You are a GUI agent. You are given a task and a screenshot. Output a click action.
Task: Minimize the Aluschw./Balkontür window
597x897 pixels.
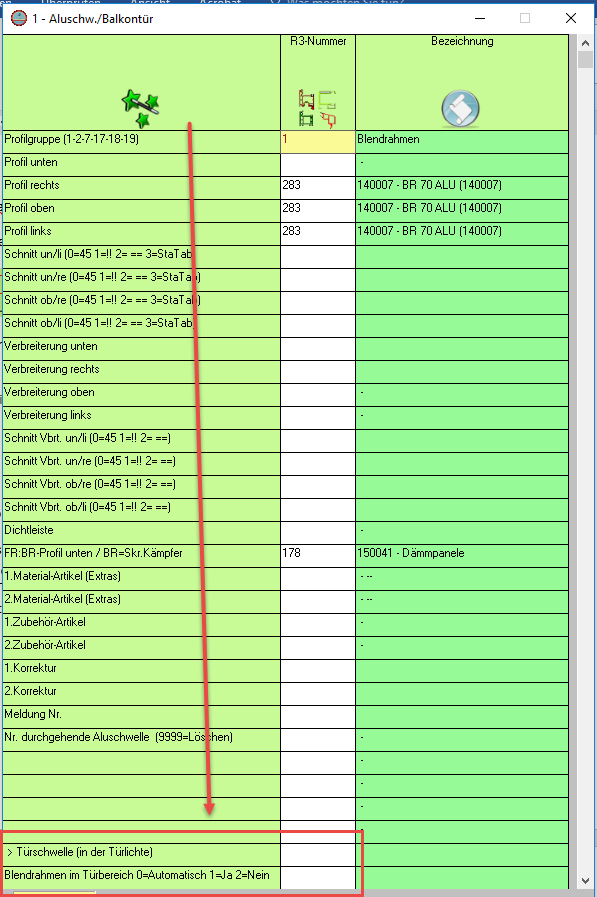tap(480, 18)
